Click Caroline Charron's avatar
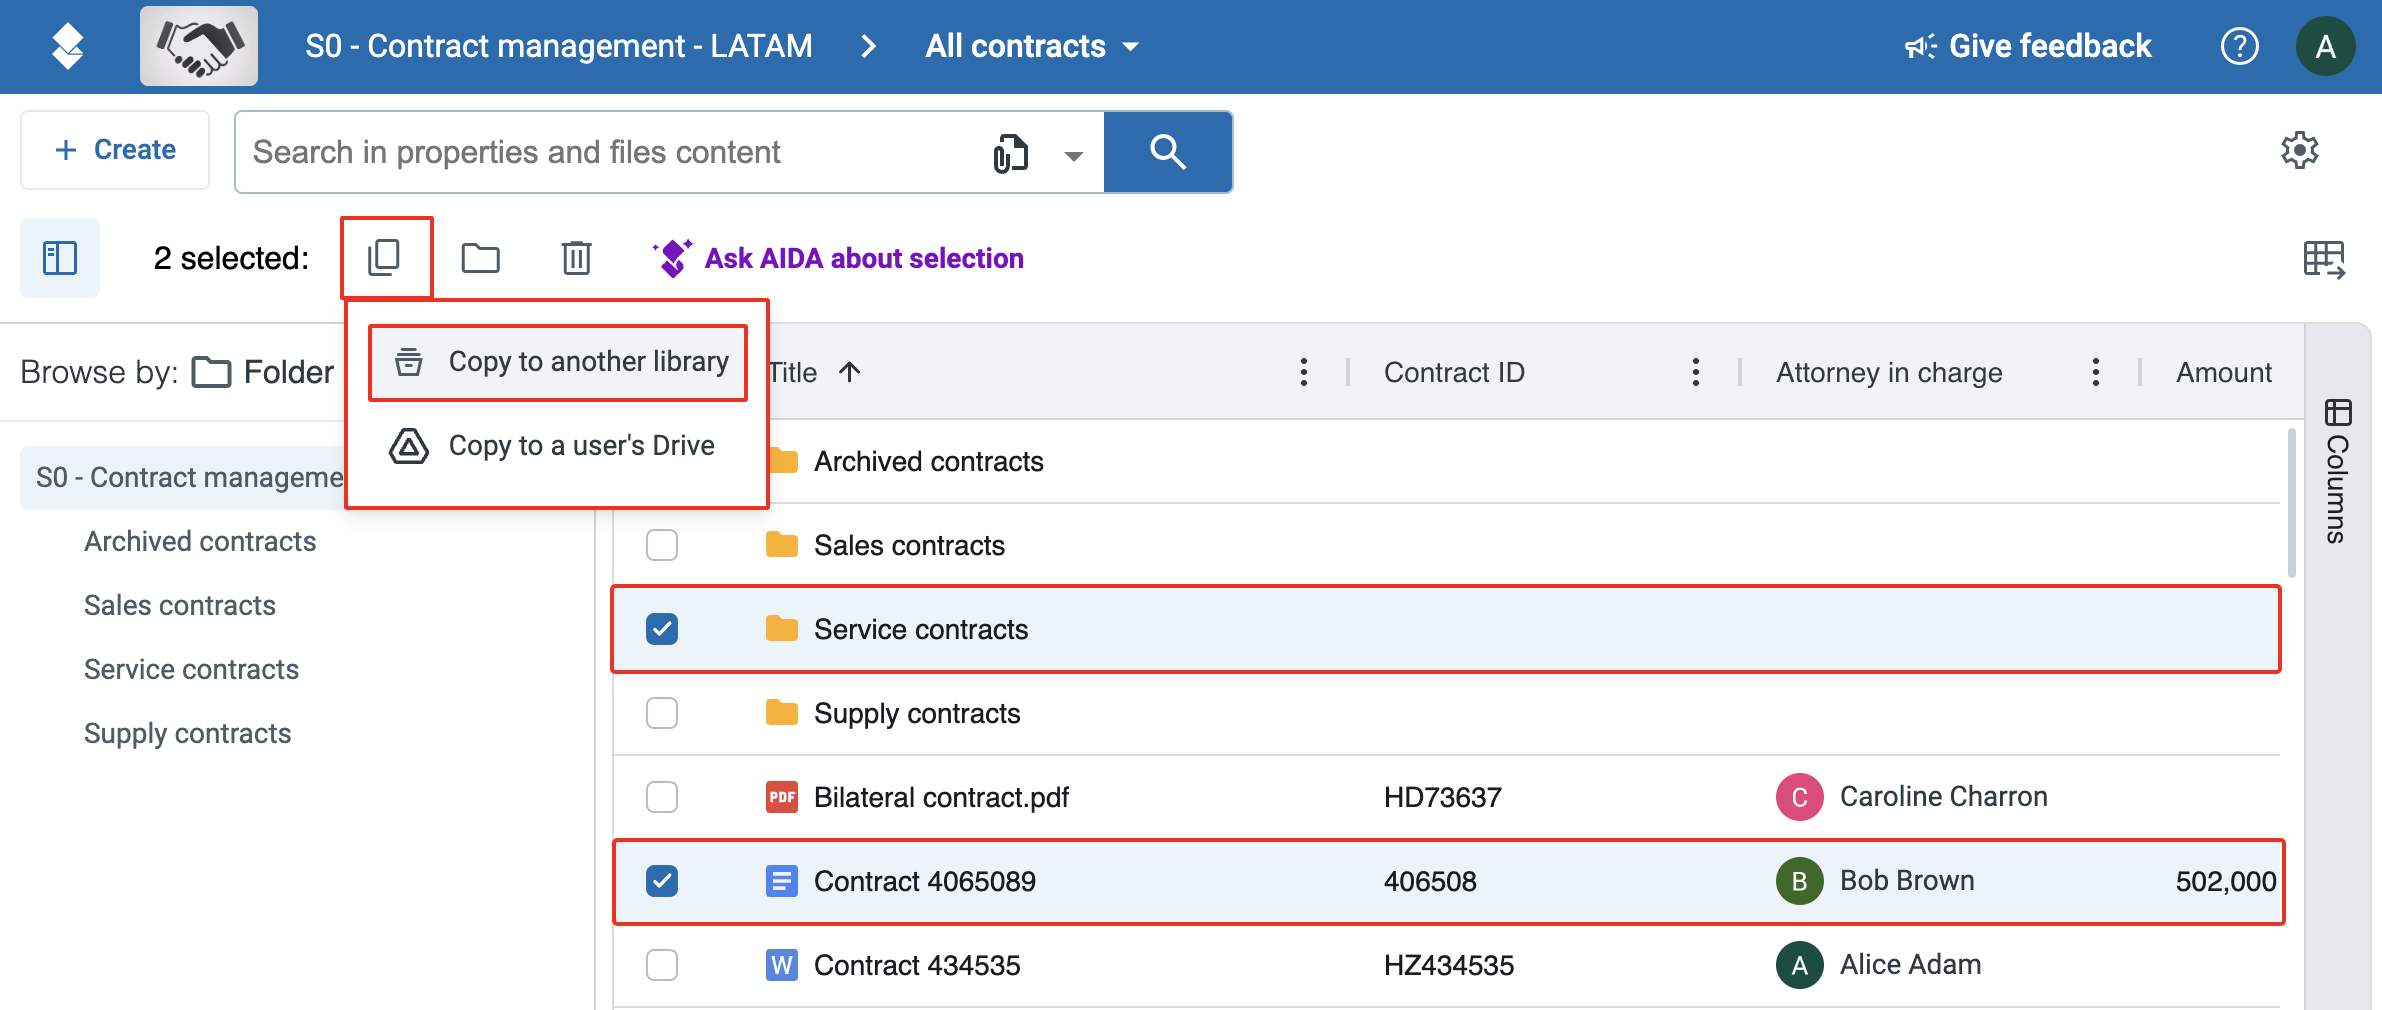Screen dimensions: 2382x1010 [x=1799, y=797]
